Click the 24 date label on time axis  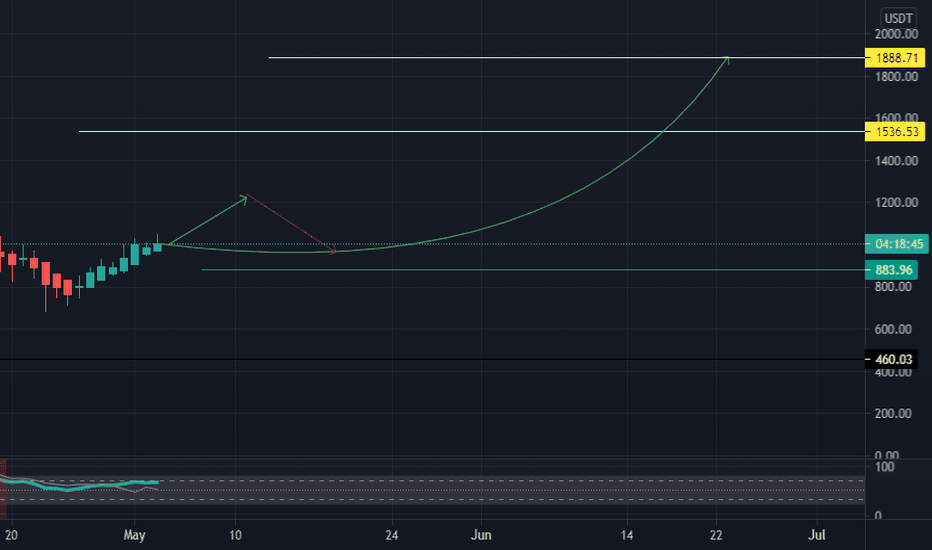[x=391, y=535]
